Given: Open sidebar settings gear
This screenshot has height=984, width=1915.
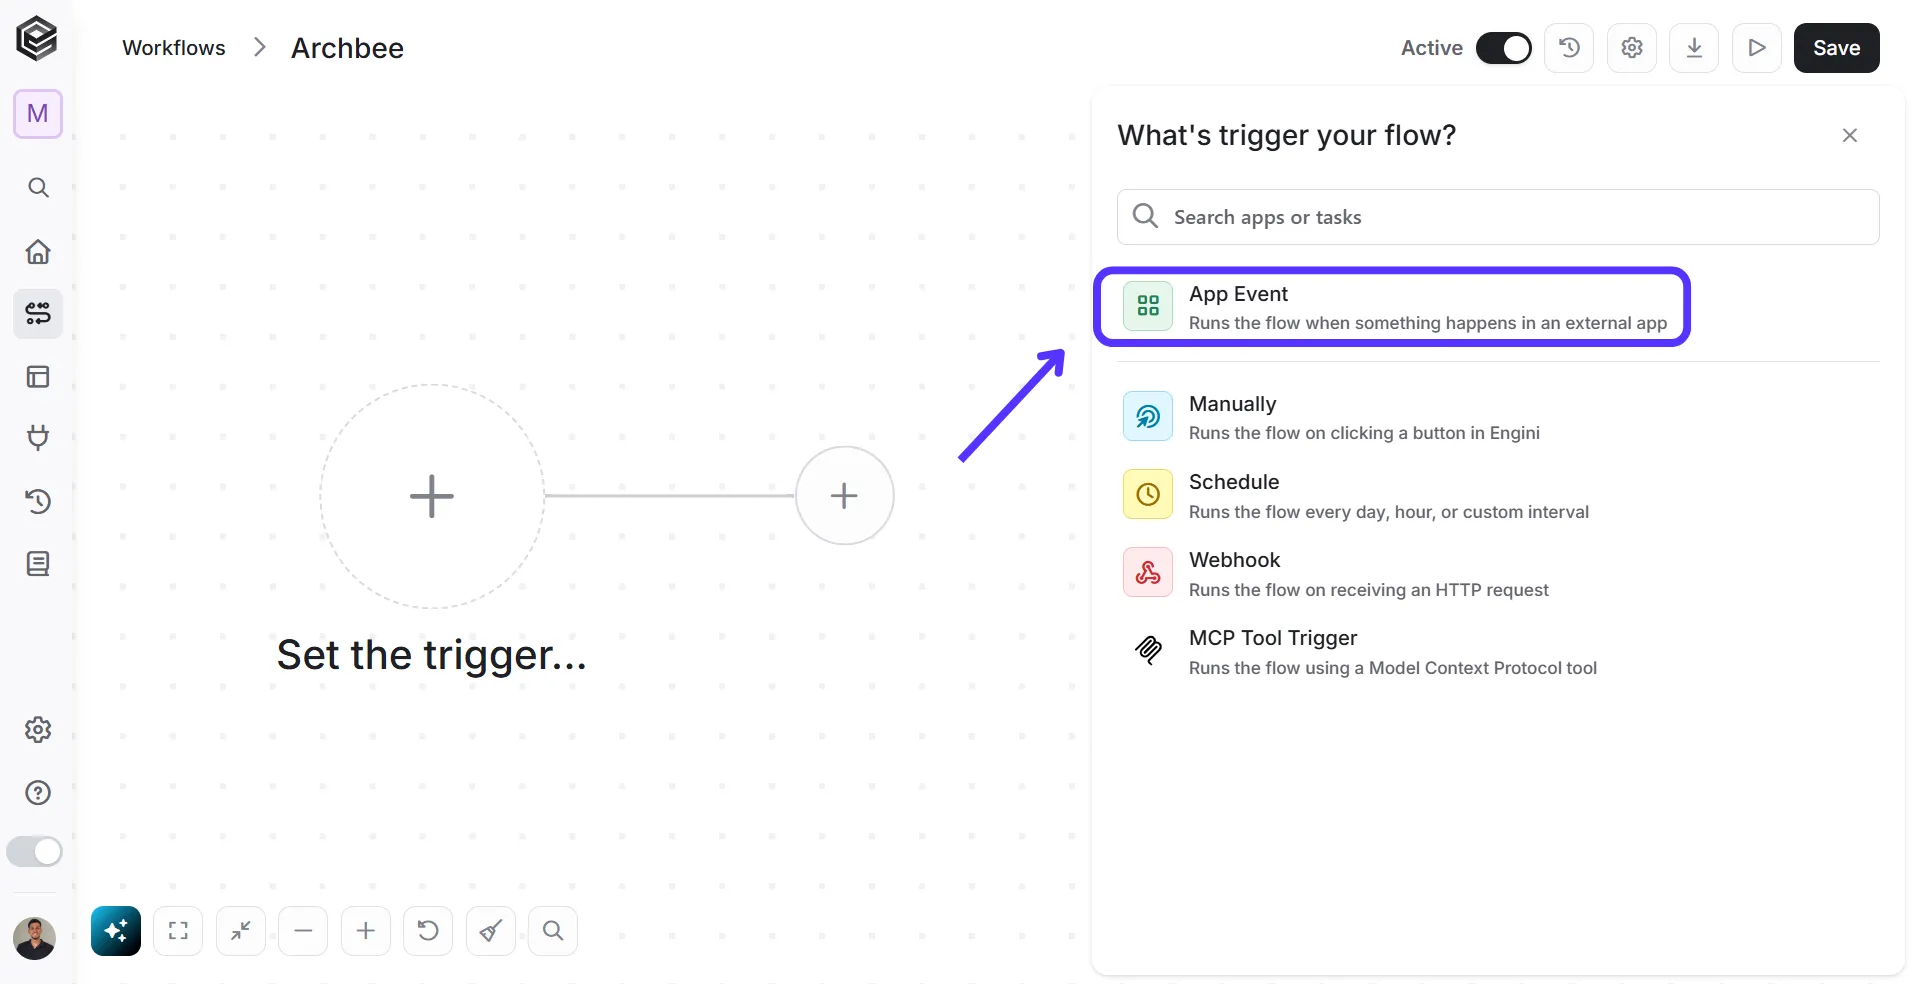Looking at the screenshot, I should 38,730.
